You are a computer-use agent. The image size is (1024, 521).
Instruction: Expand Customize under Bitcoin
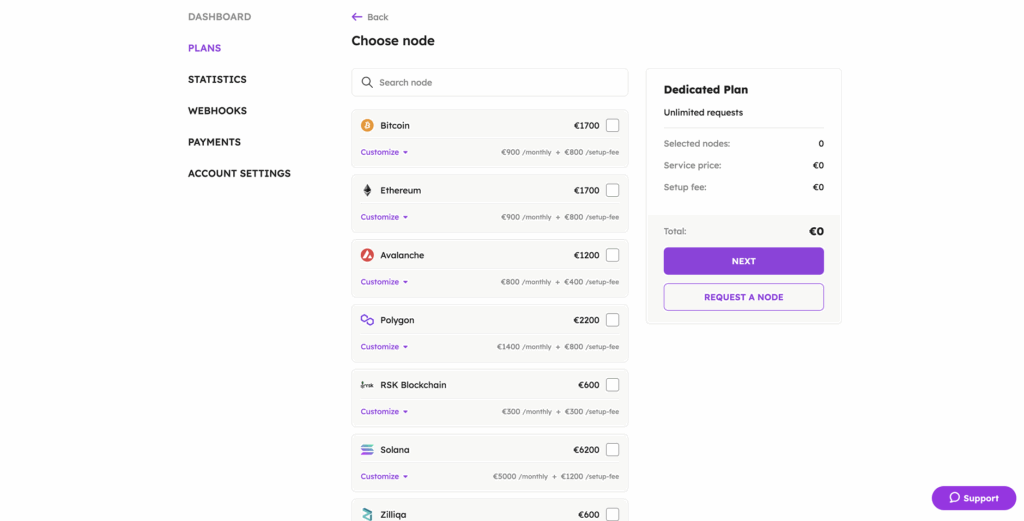[x=384, y=152]
